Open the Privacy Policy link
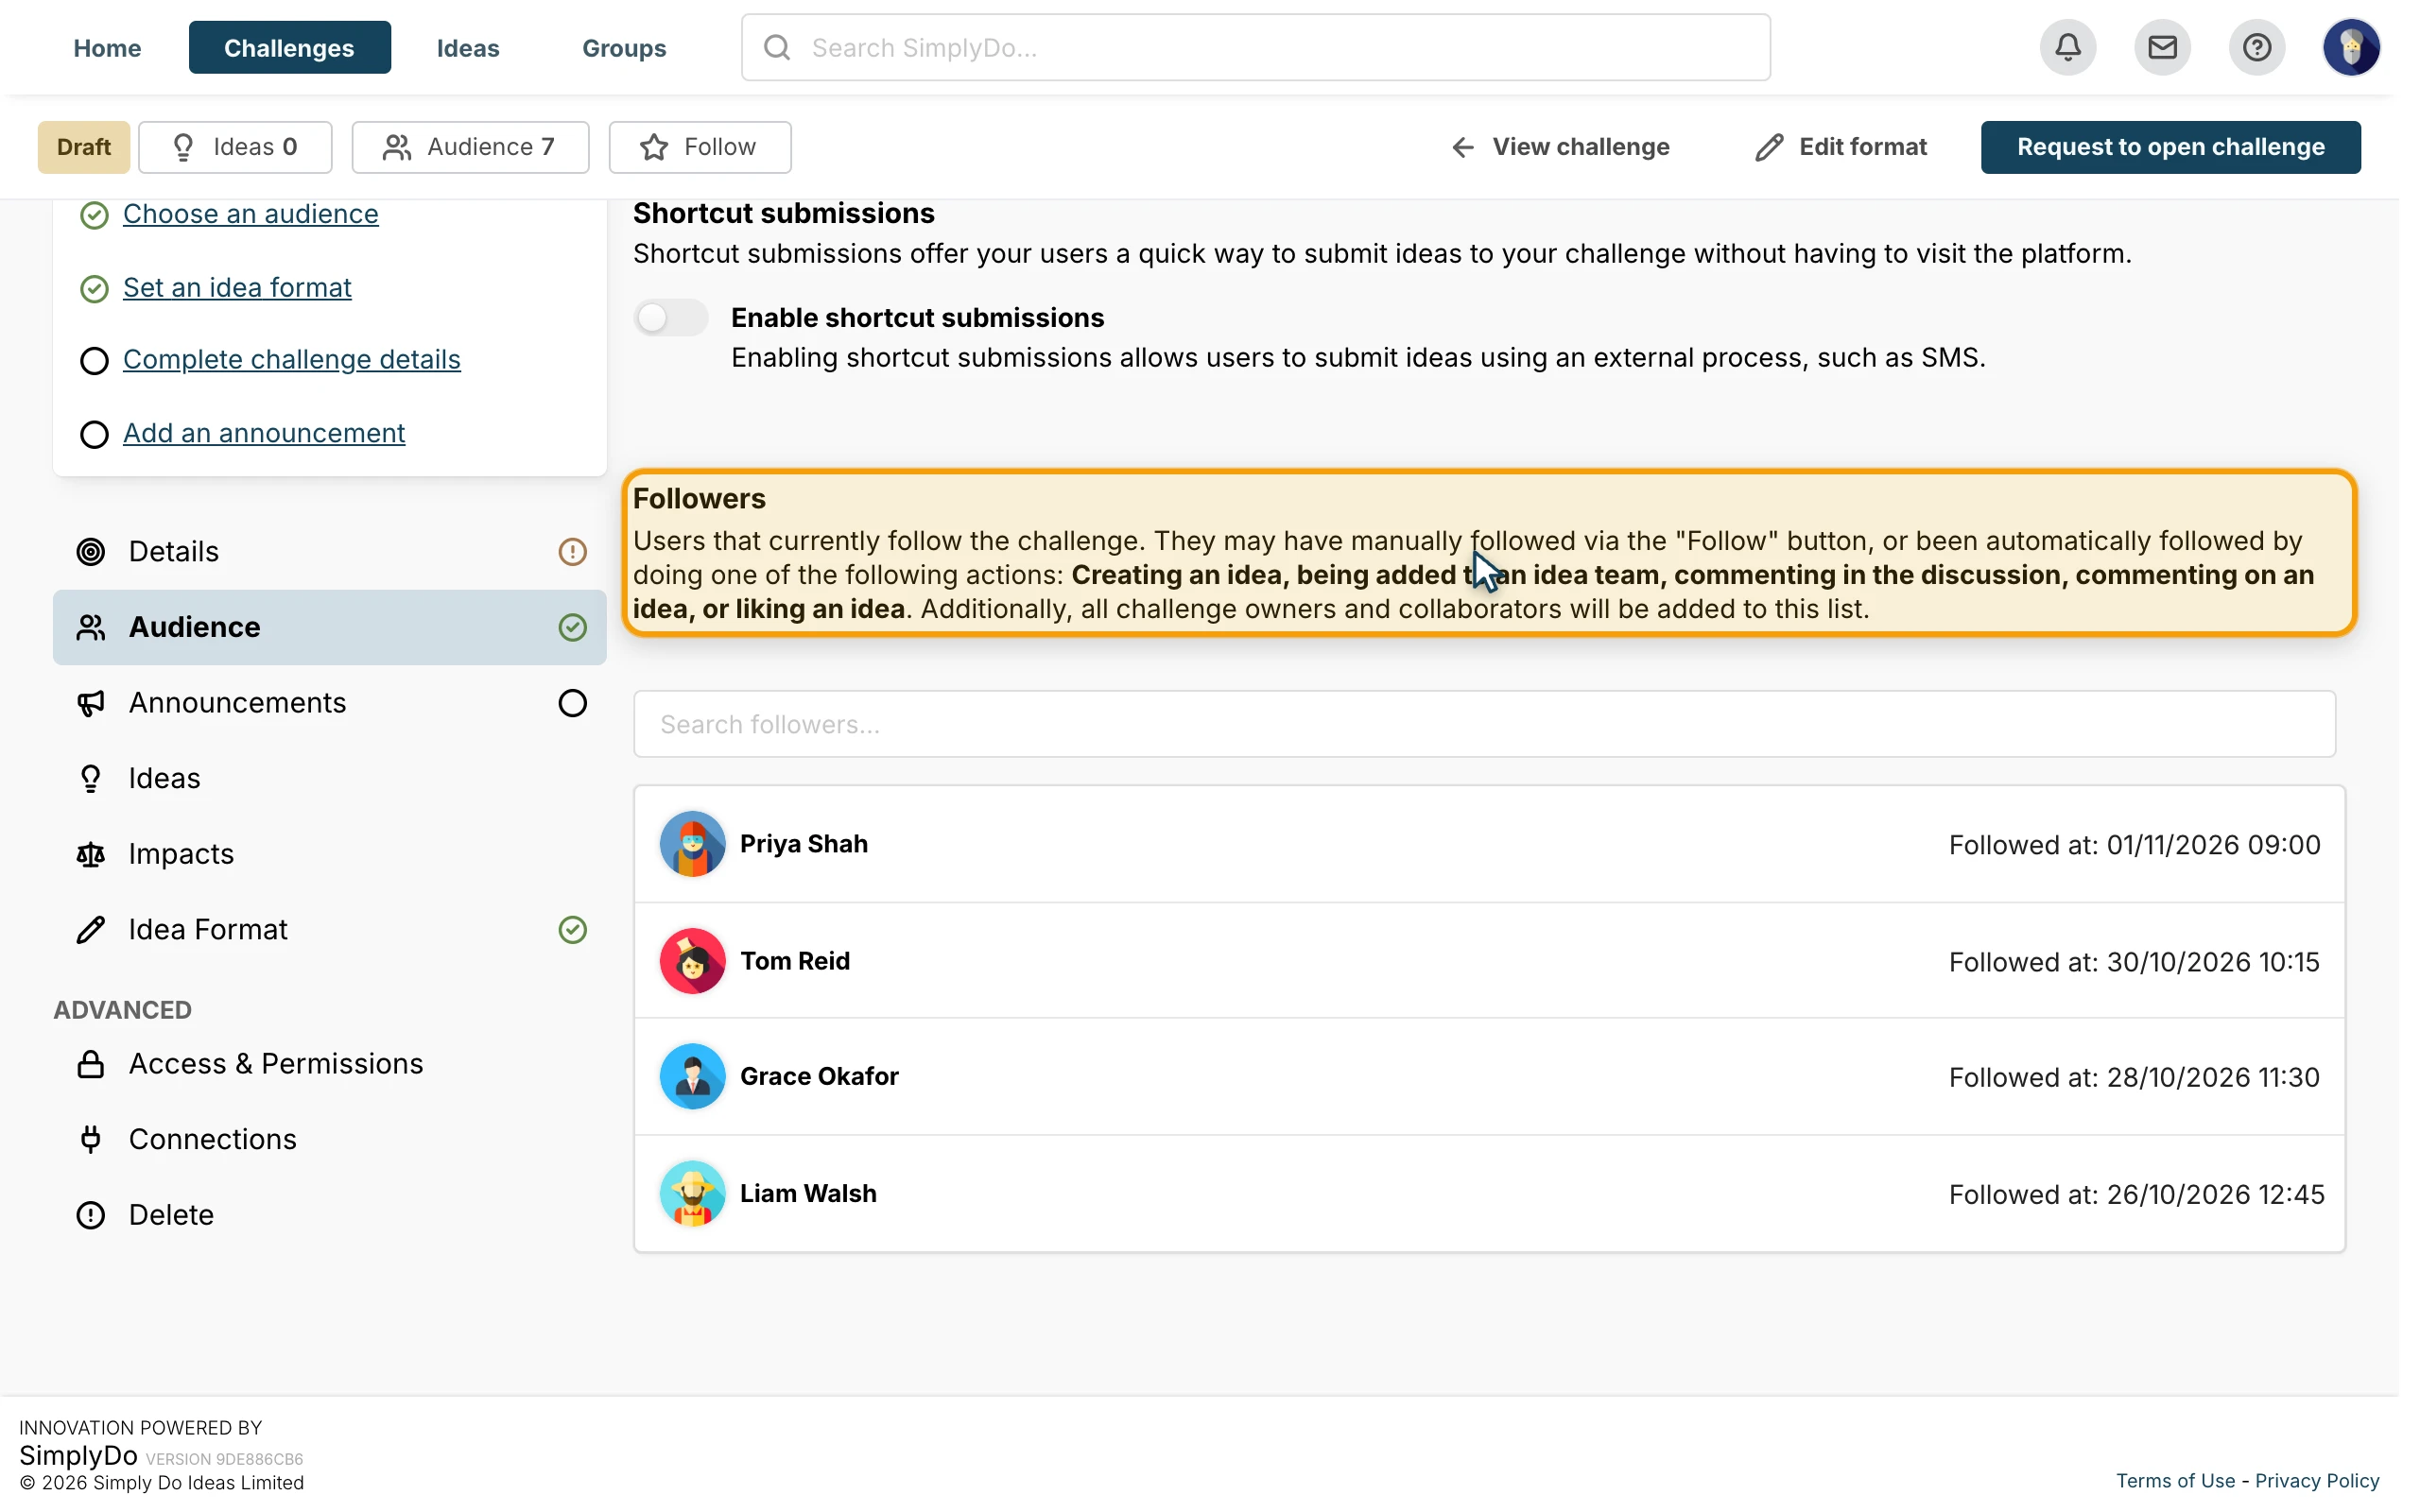 coord(2316,1481)
